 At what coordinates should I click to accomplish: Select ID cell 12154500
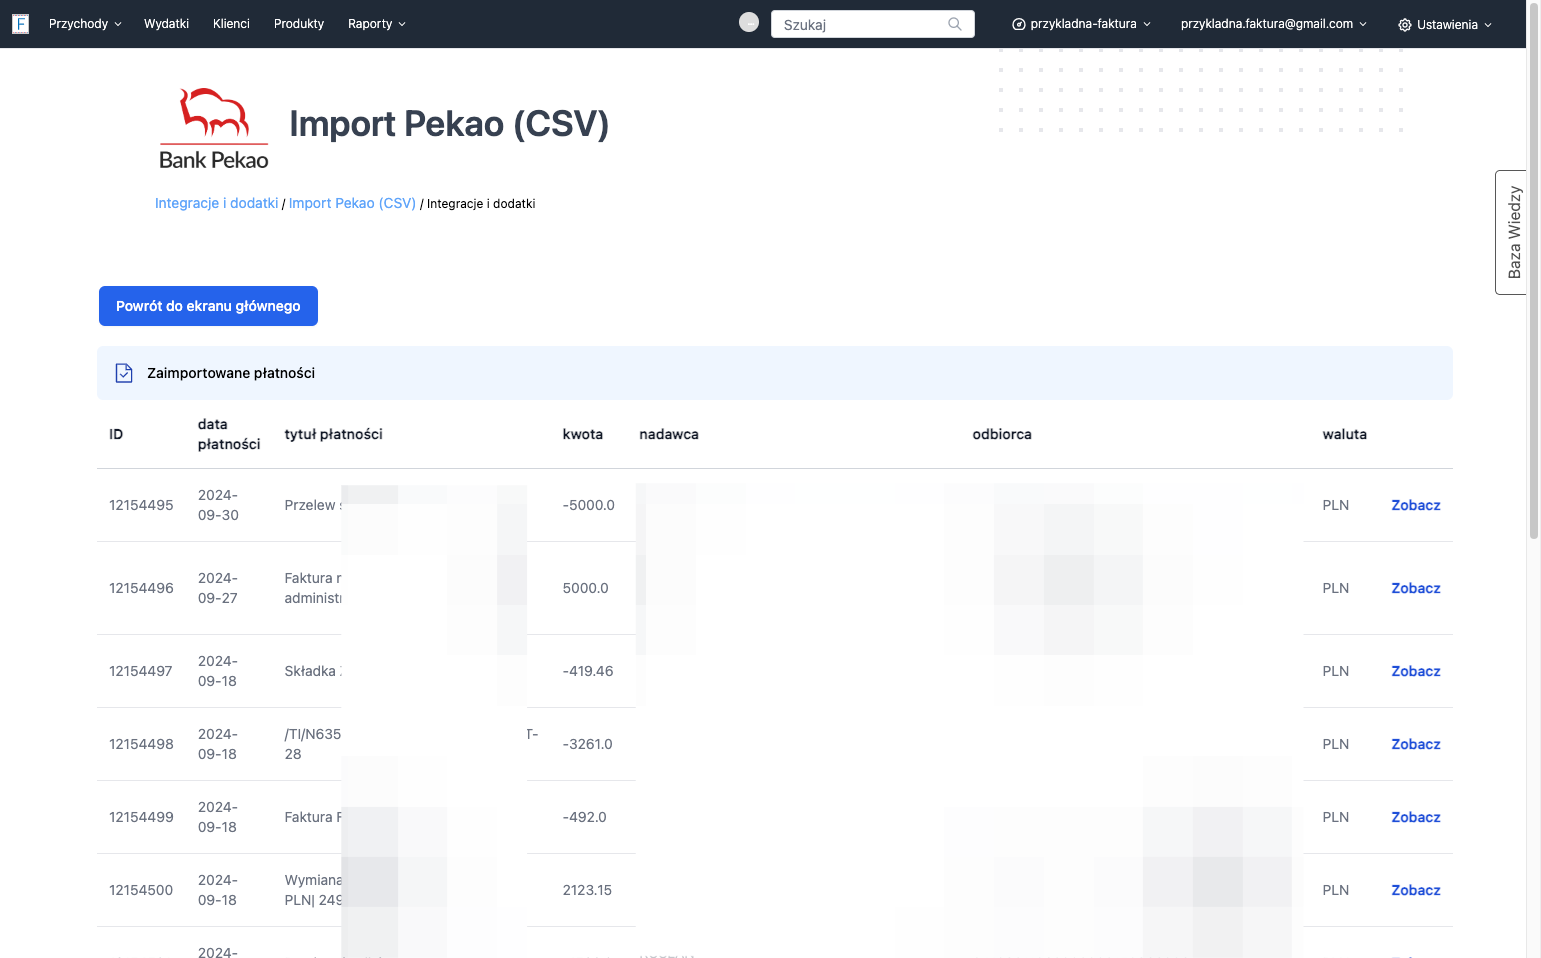pos(141,890)
